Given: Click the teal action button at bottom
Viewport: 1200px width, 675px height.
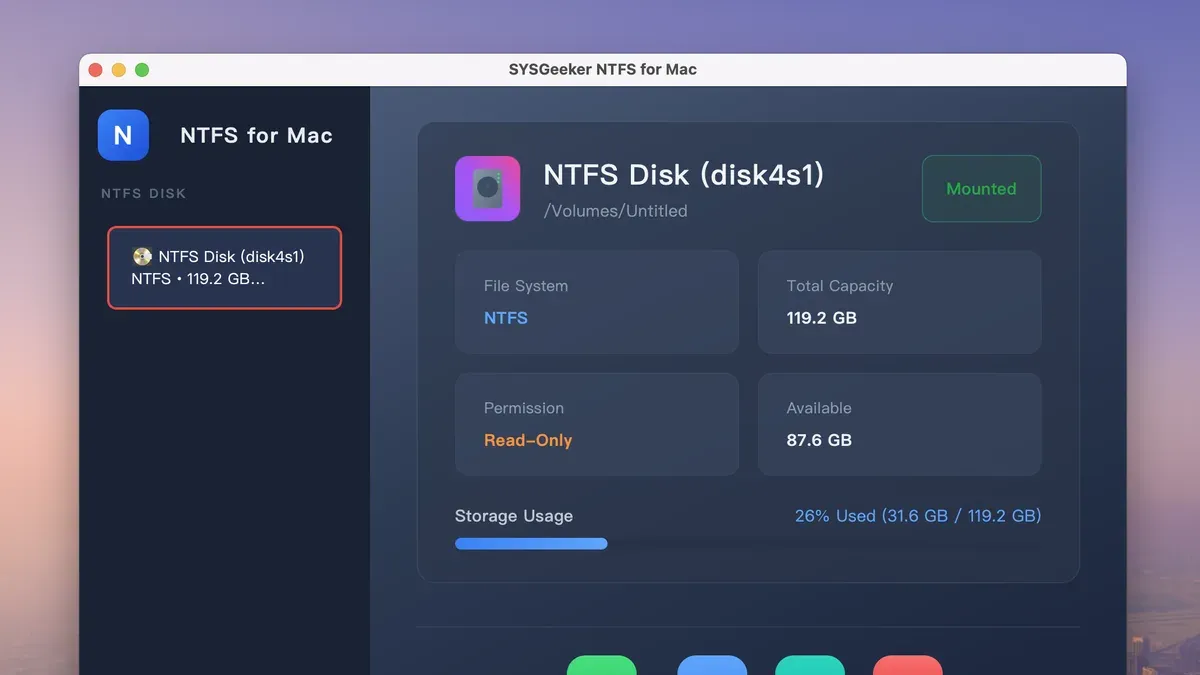Looking at the screenshot, I should pyautogui.click(x=810, y=665).
